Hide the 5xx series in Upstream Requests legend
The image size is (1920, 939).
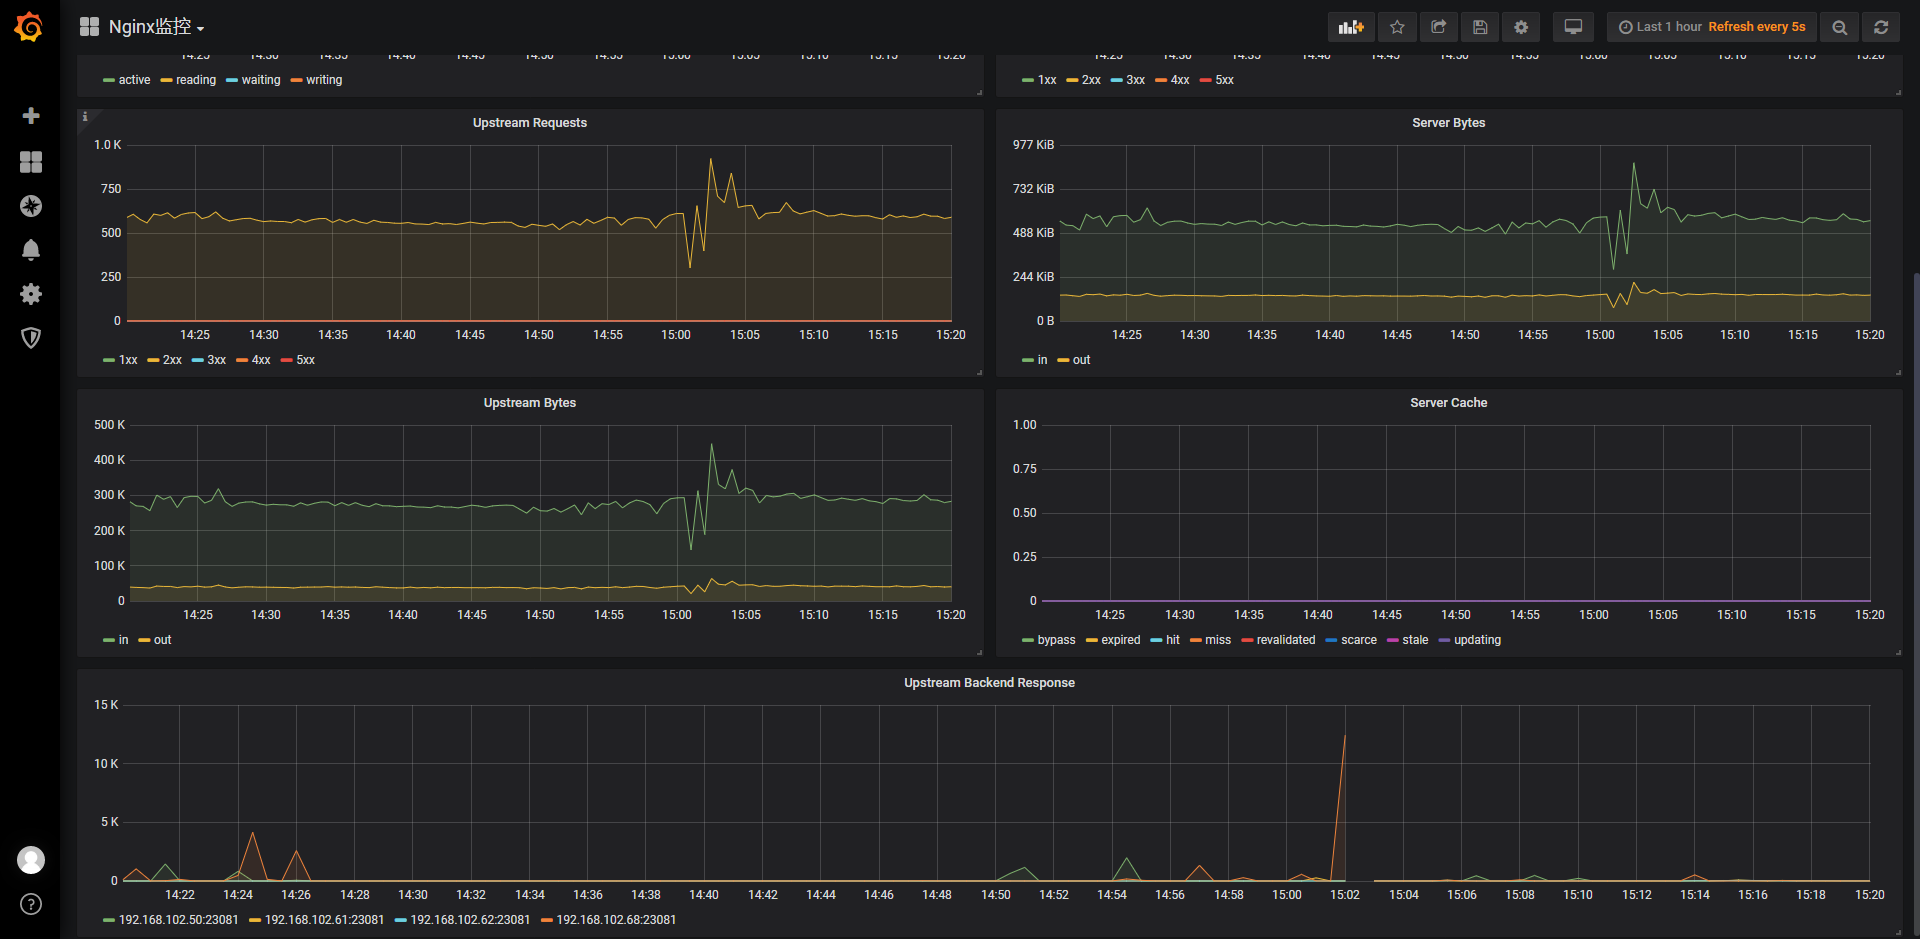303,360
